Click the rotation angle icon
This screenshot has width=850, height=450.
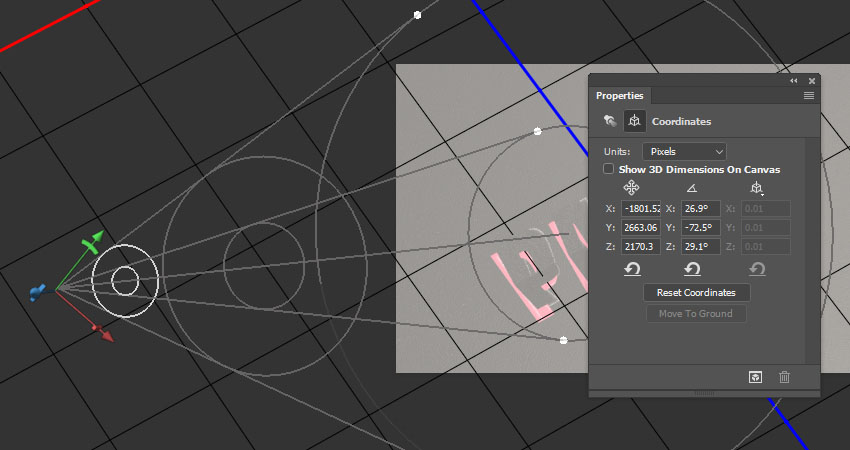[x=691, y=188]
